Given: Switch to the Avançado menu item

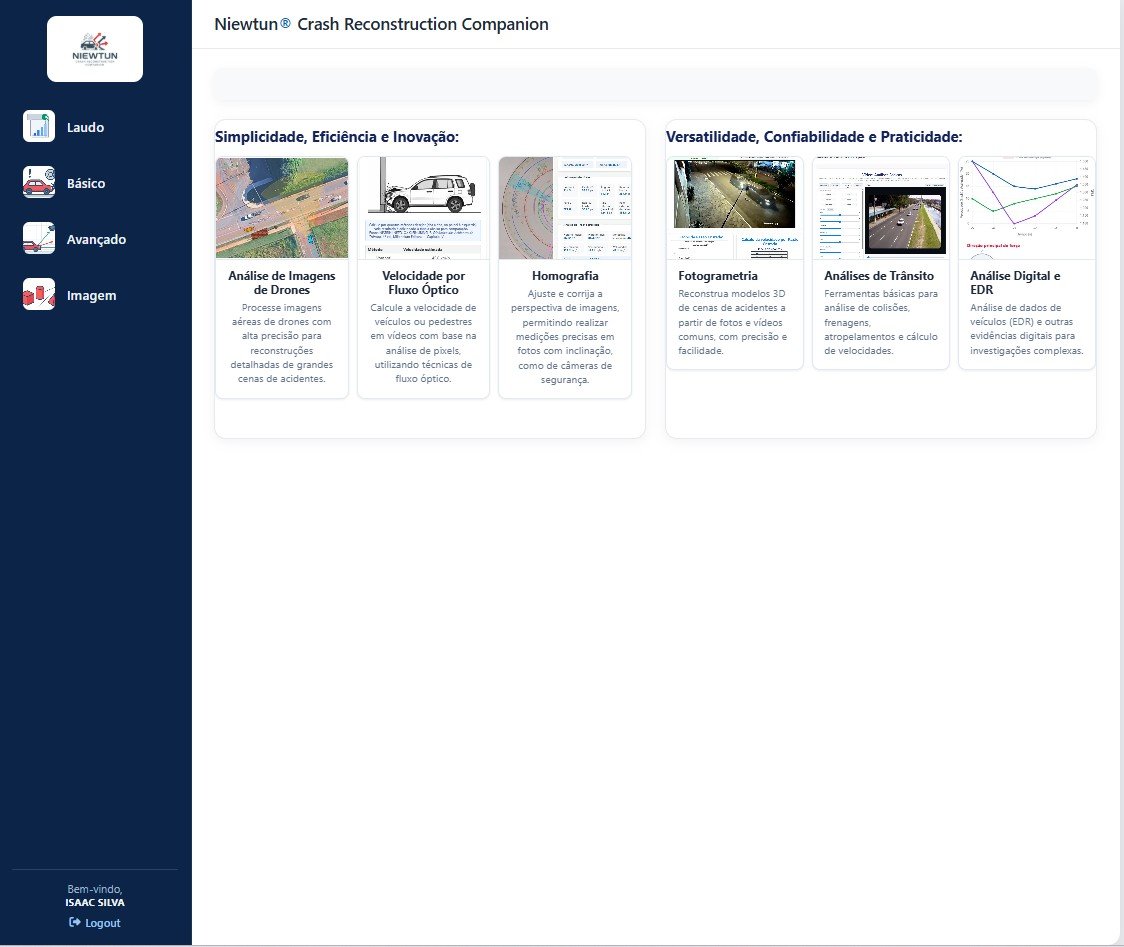Looking at the screenshot, I should point(96,239).
